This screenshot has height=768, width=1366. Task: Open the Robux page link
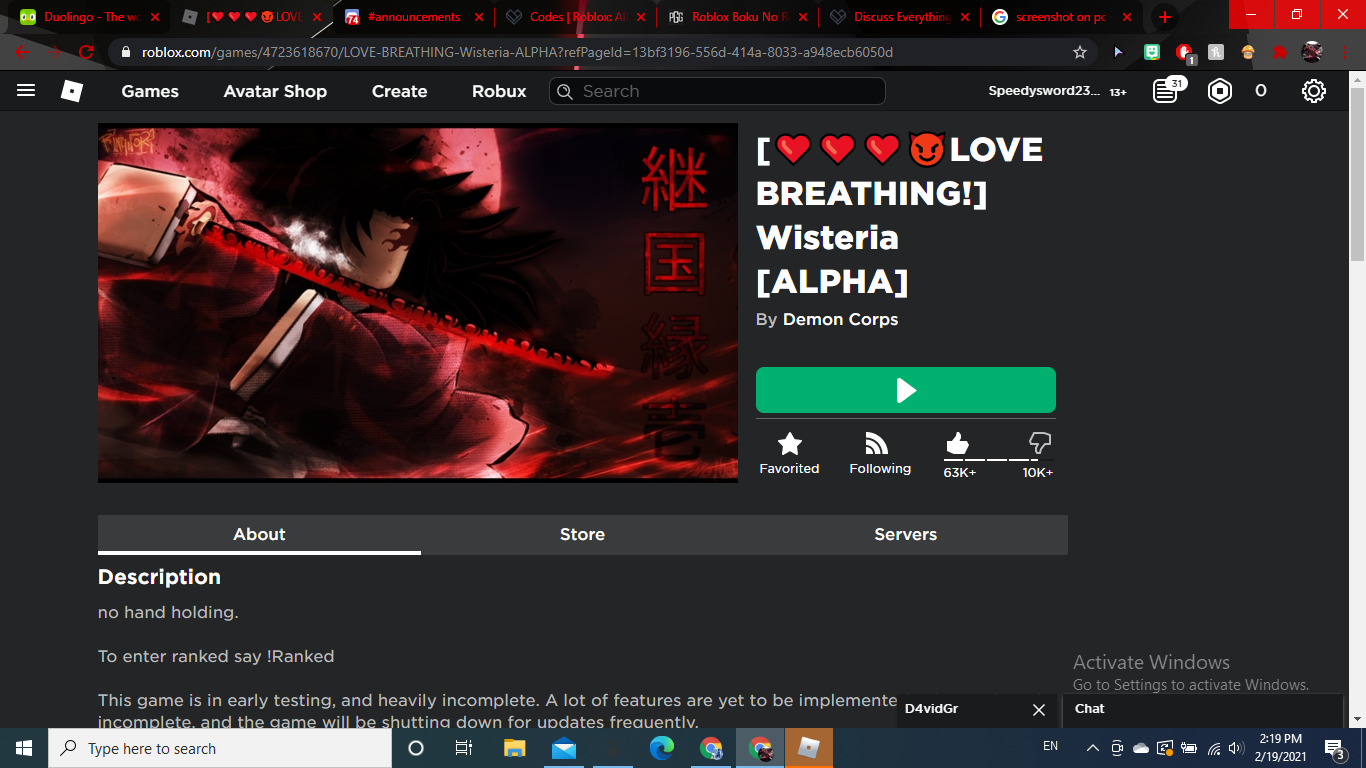[x=499, y=91]
